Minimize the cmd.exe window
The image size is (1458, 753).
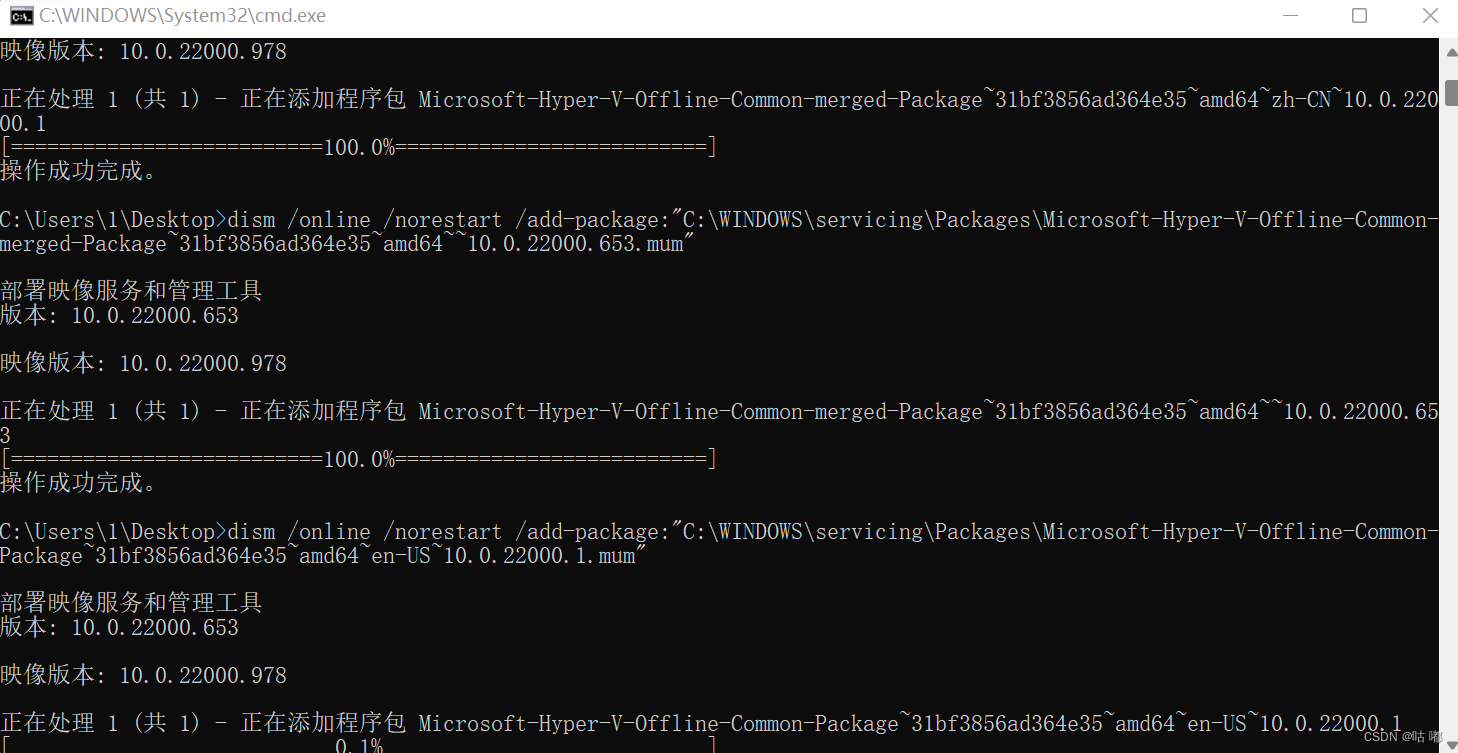coord(1288,16)
